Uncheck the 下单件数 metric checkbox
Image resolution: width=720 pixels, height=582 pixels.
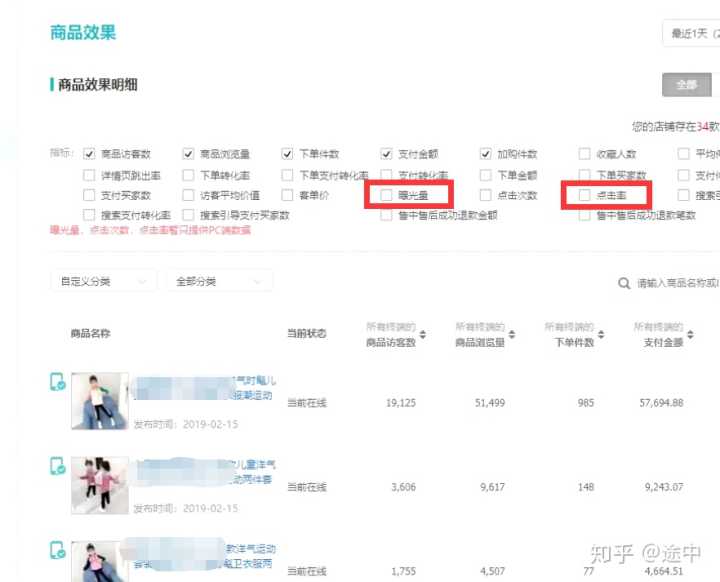click(x=287, y=154)
